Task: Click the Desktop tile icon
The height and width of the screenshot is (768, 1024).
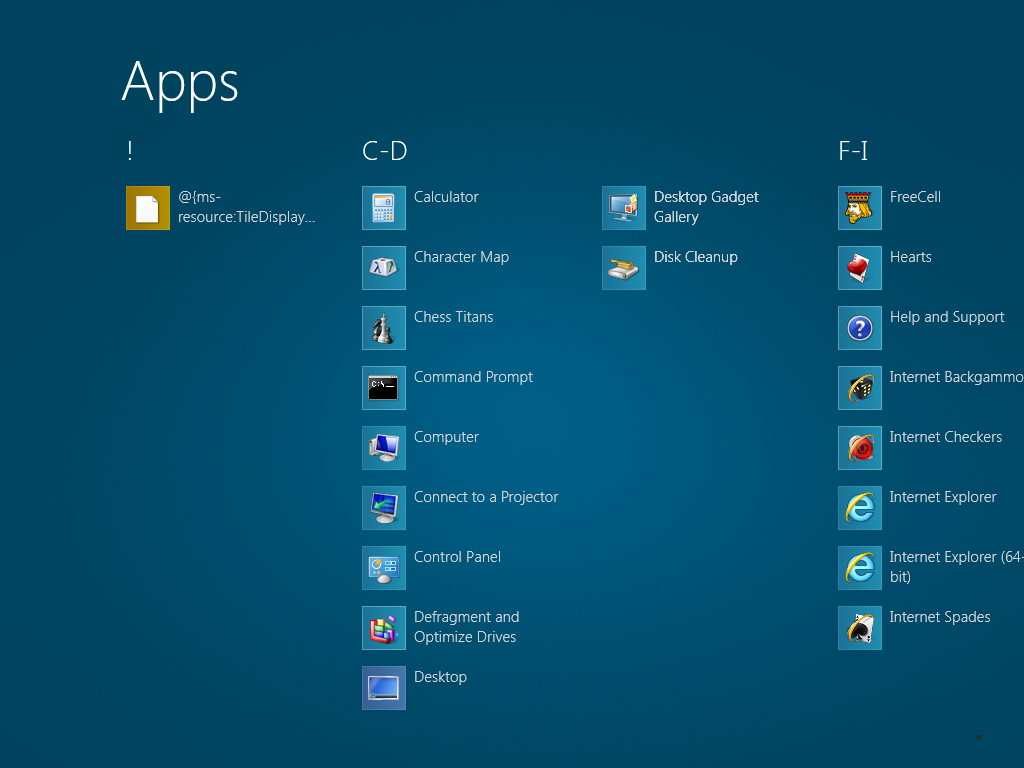Action: [383, 688]
